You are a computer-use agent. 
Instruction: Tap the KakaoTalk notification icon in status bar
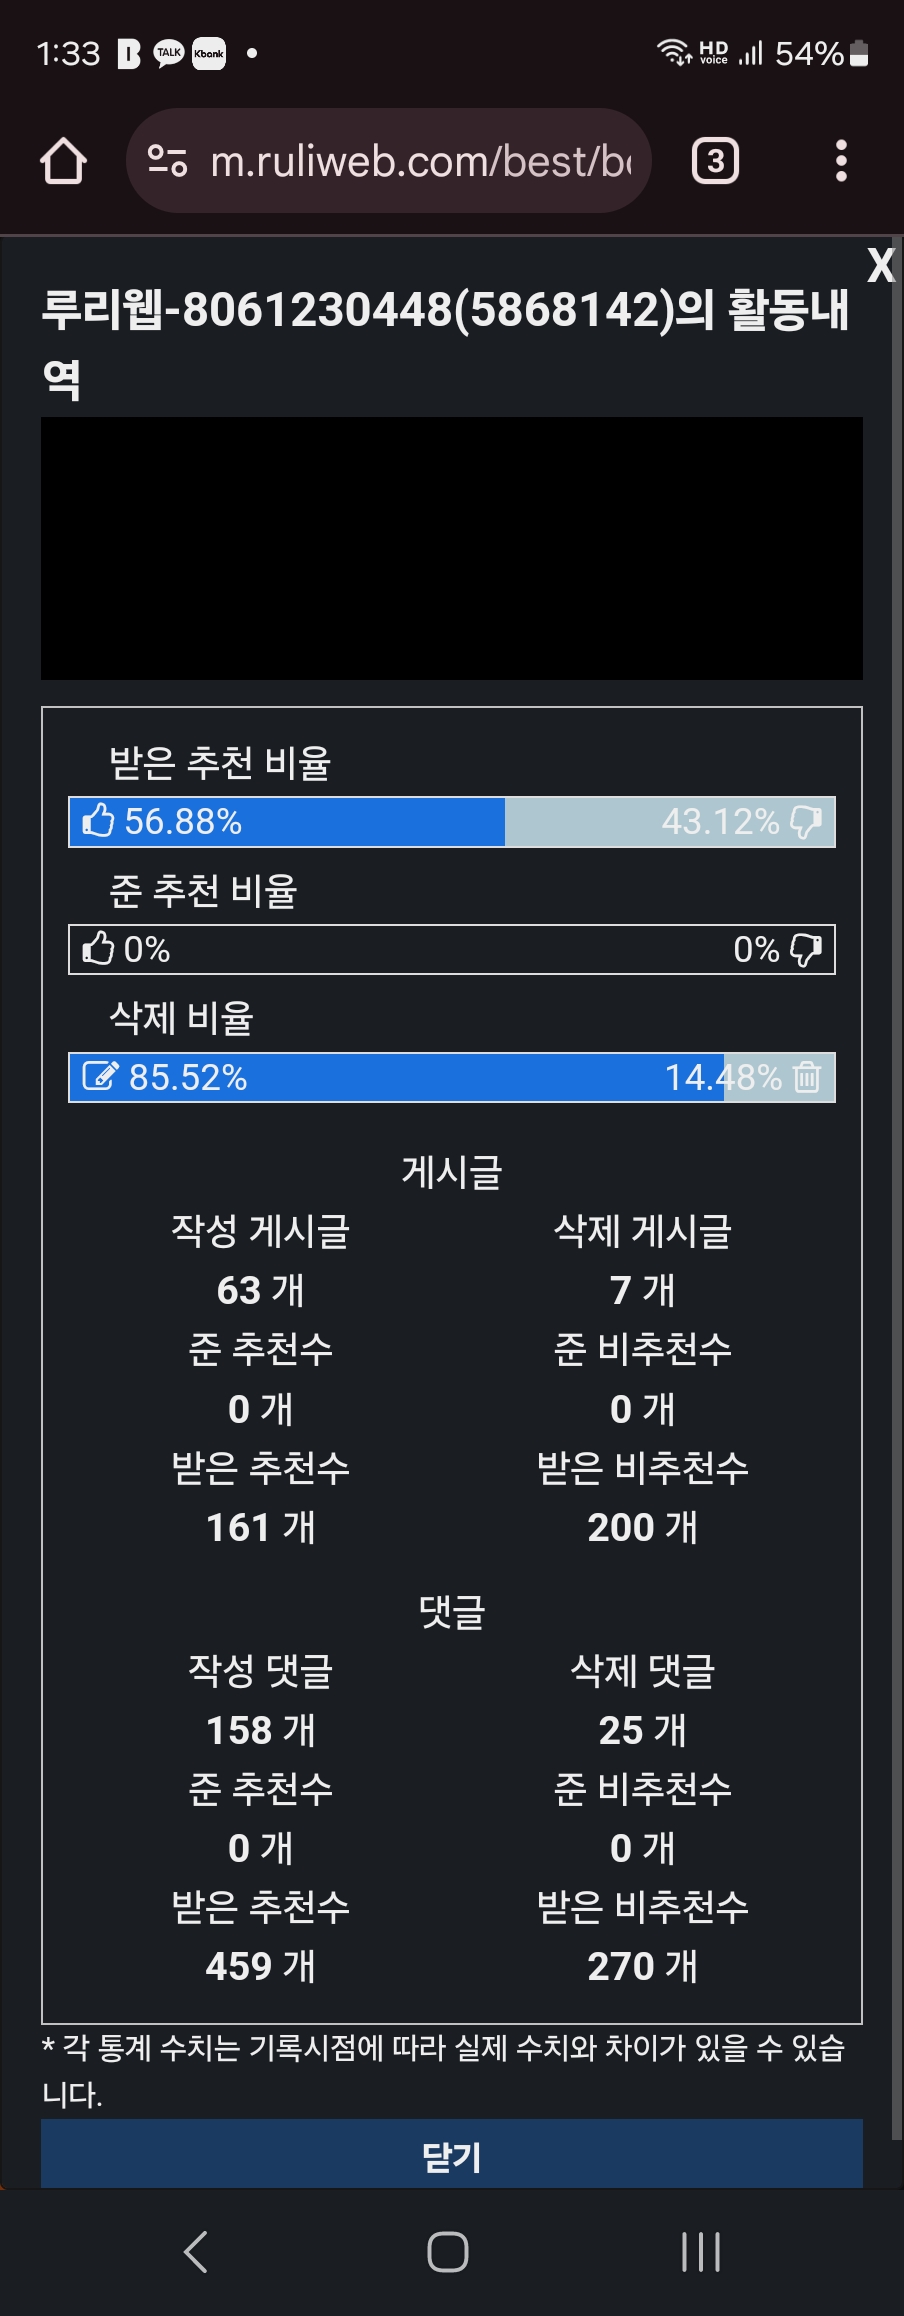click(169, 53)
